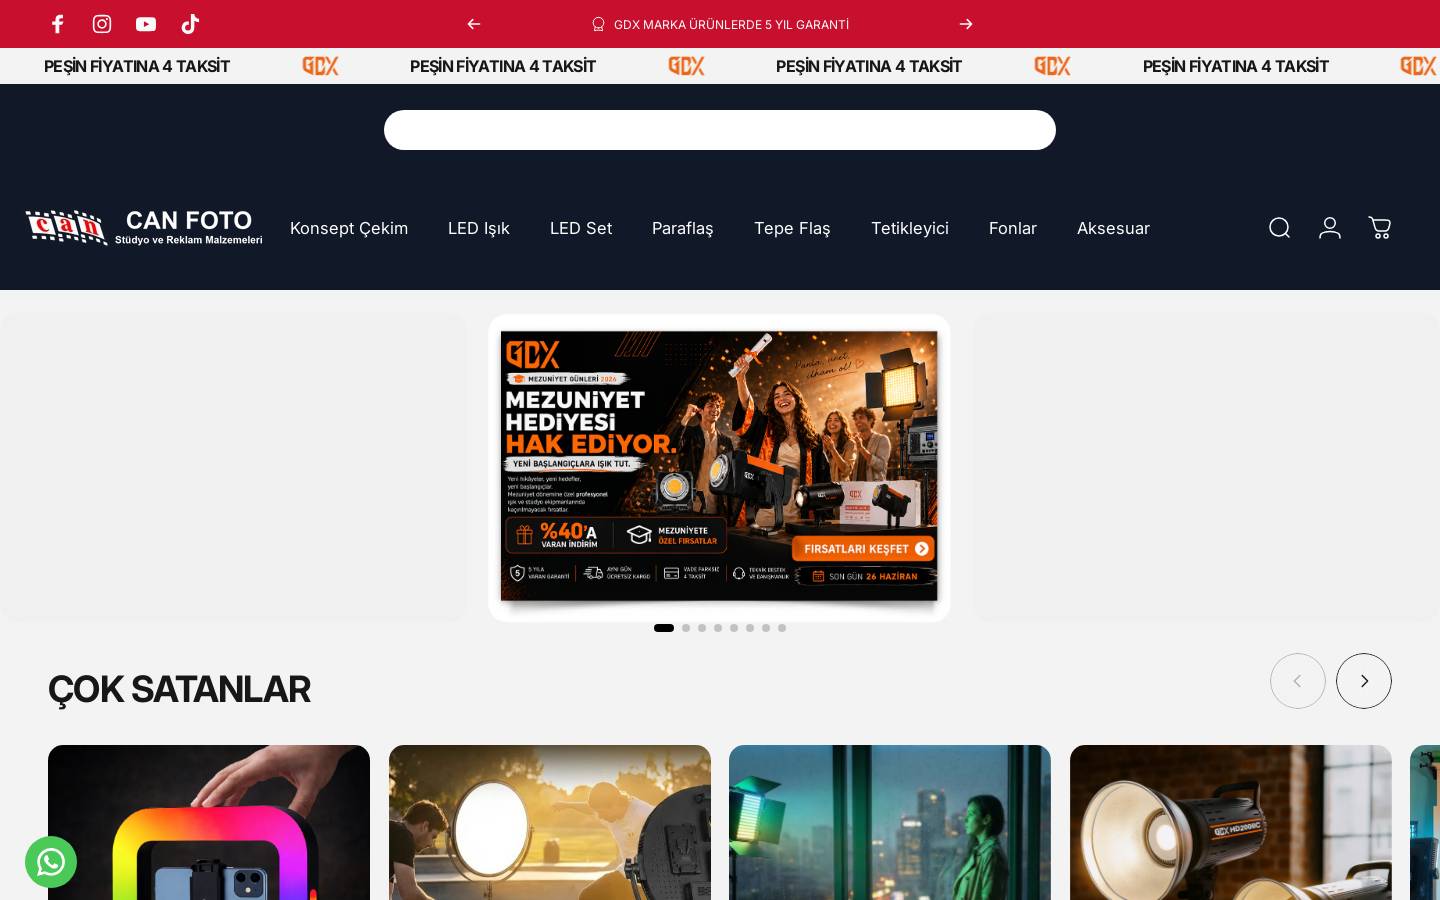Jump to the last slide dot
The height and width of the screenshot is (900, 1440).
[x=782, y=628]
